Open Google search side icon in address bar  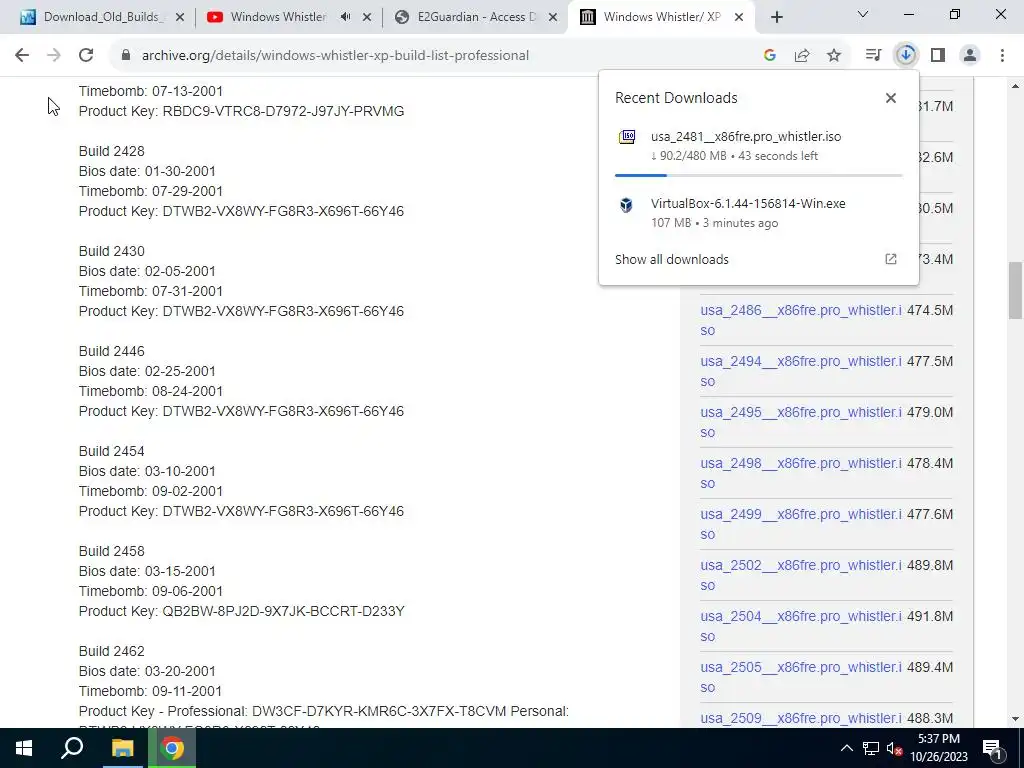pyautogui.click(x=770, y=56)
